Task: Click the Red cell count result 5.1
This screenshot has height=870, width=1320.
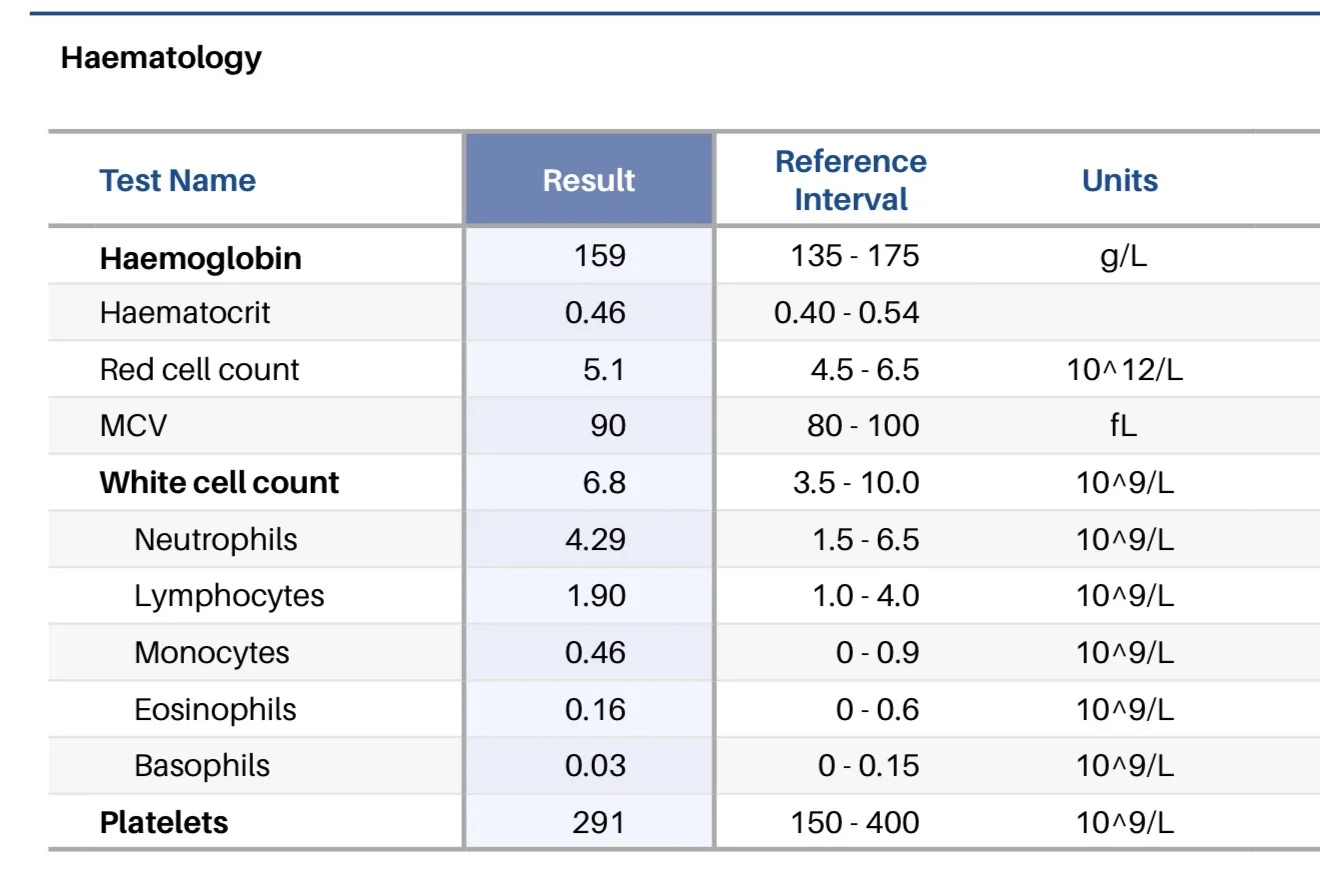Action: coord(604,370)
